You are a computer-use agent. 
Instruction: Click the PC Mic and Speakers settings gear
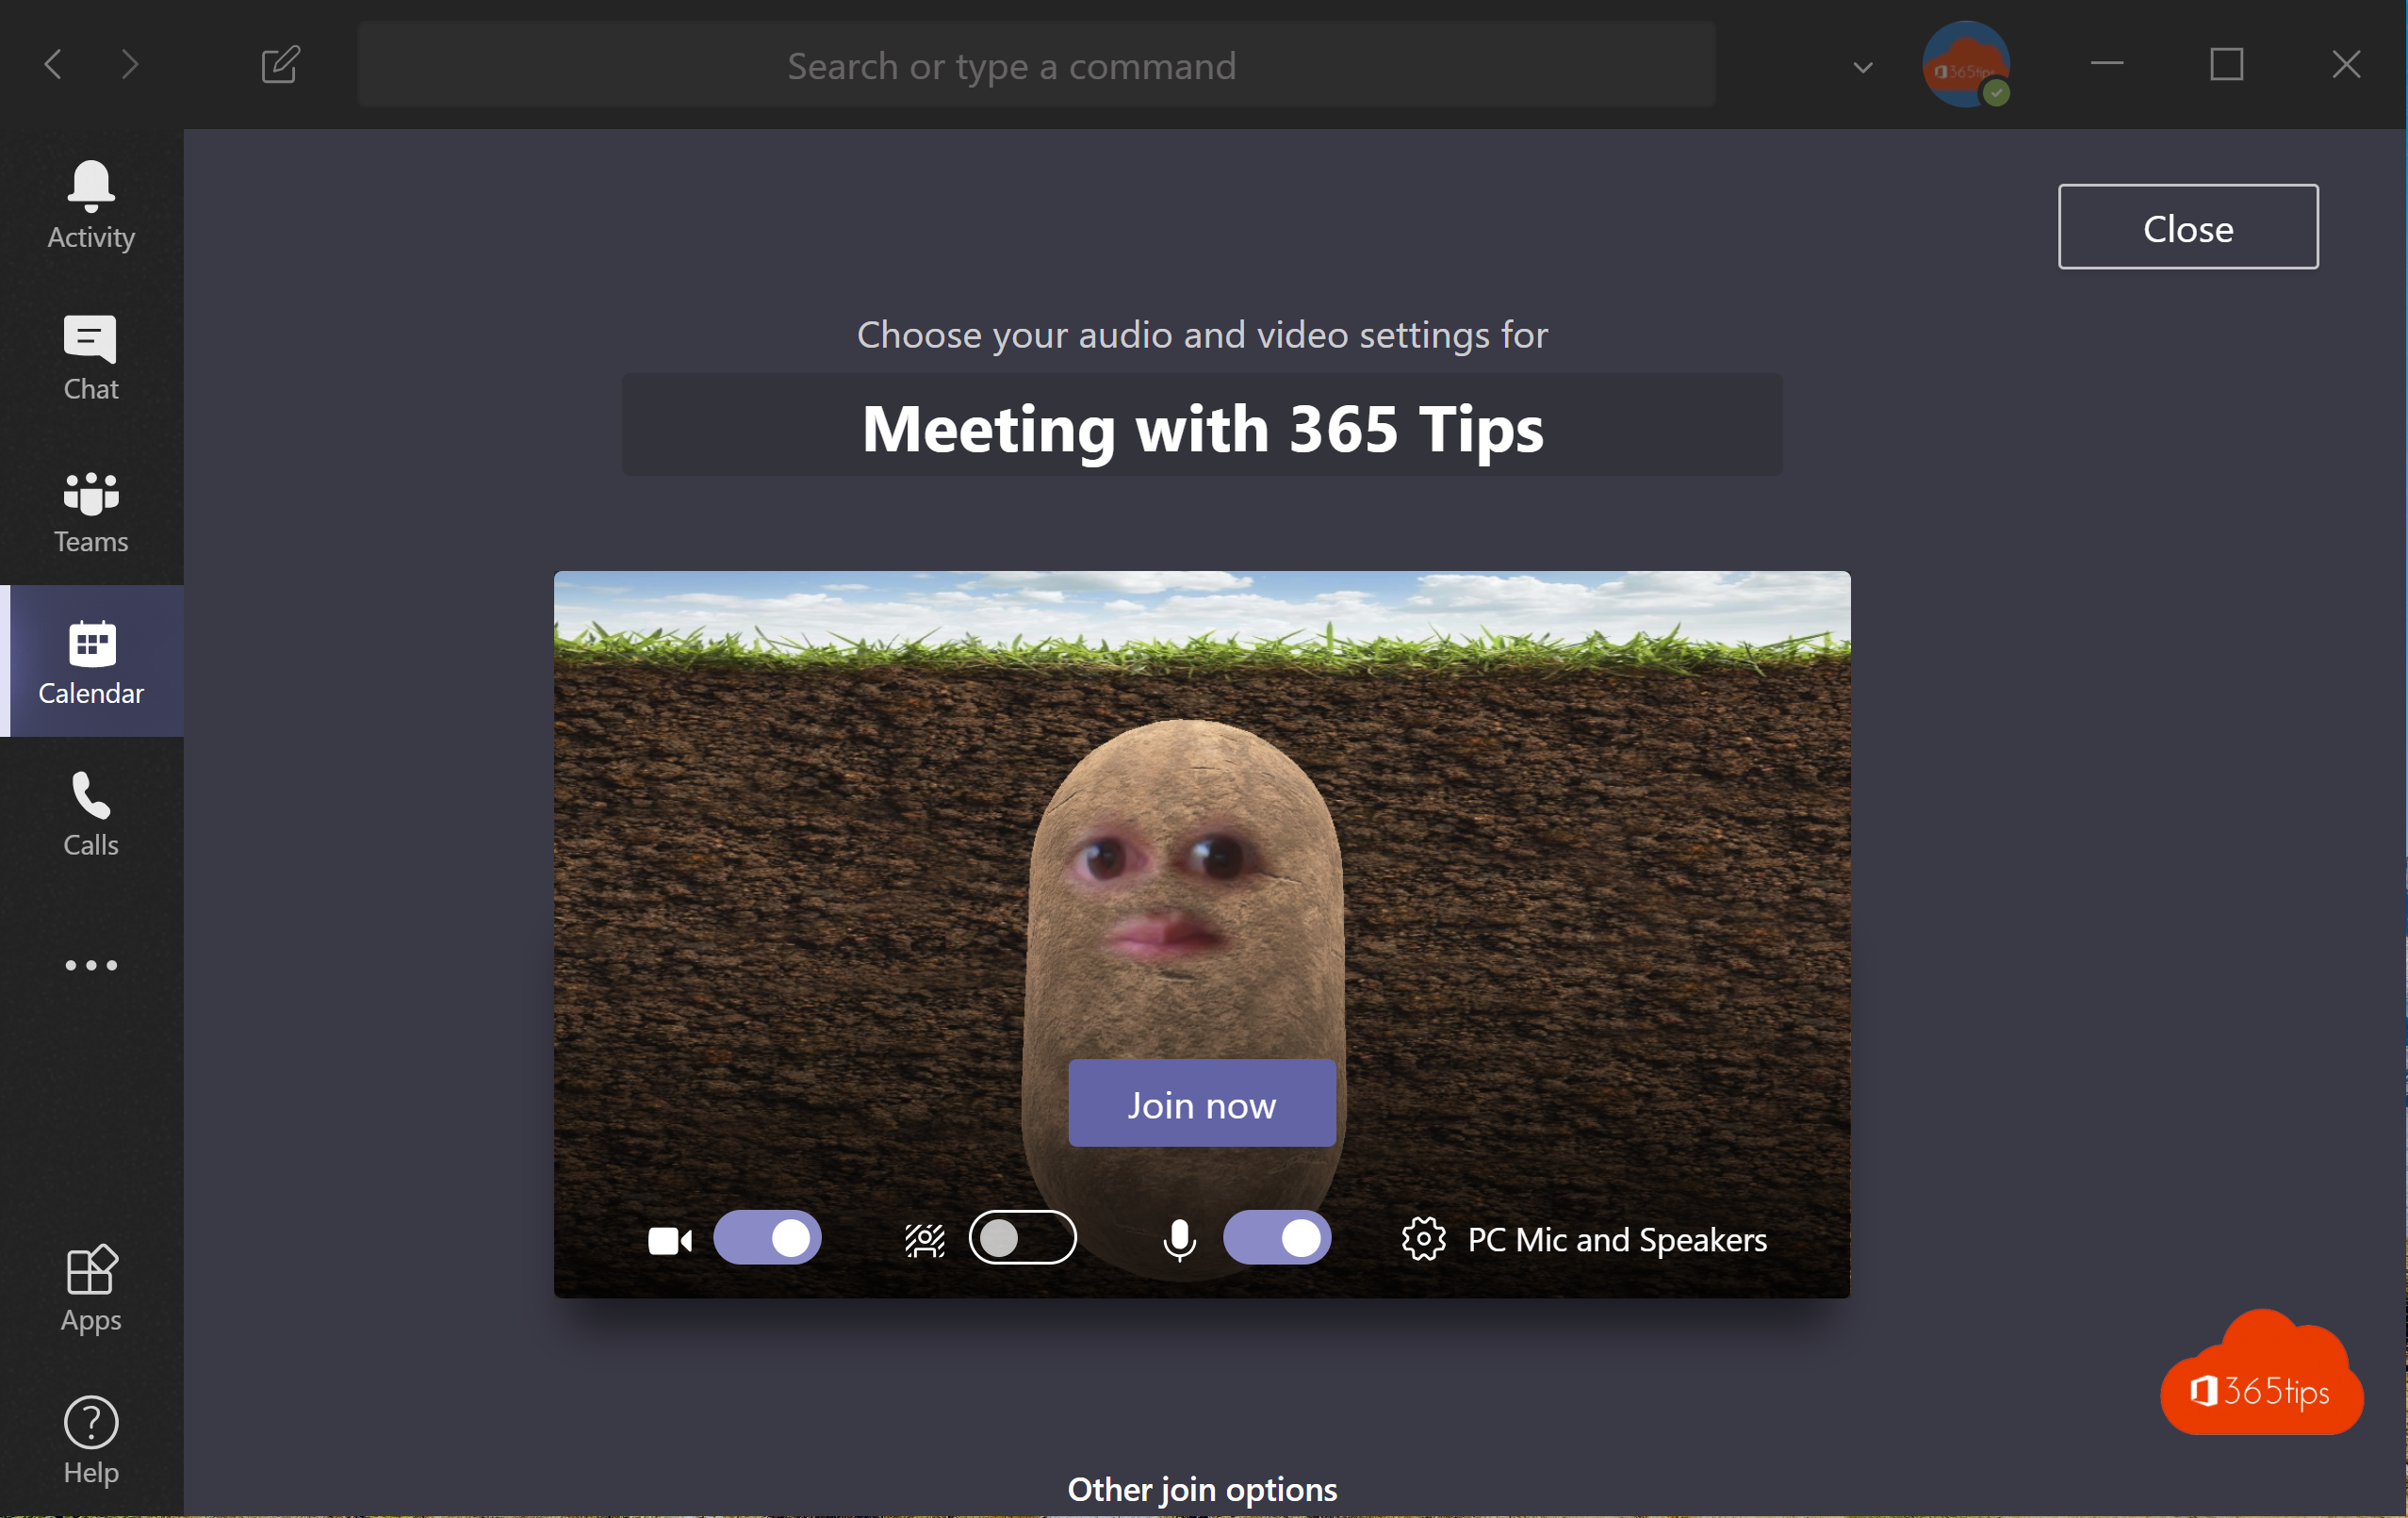point(1422,1238)
